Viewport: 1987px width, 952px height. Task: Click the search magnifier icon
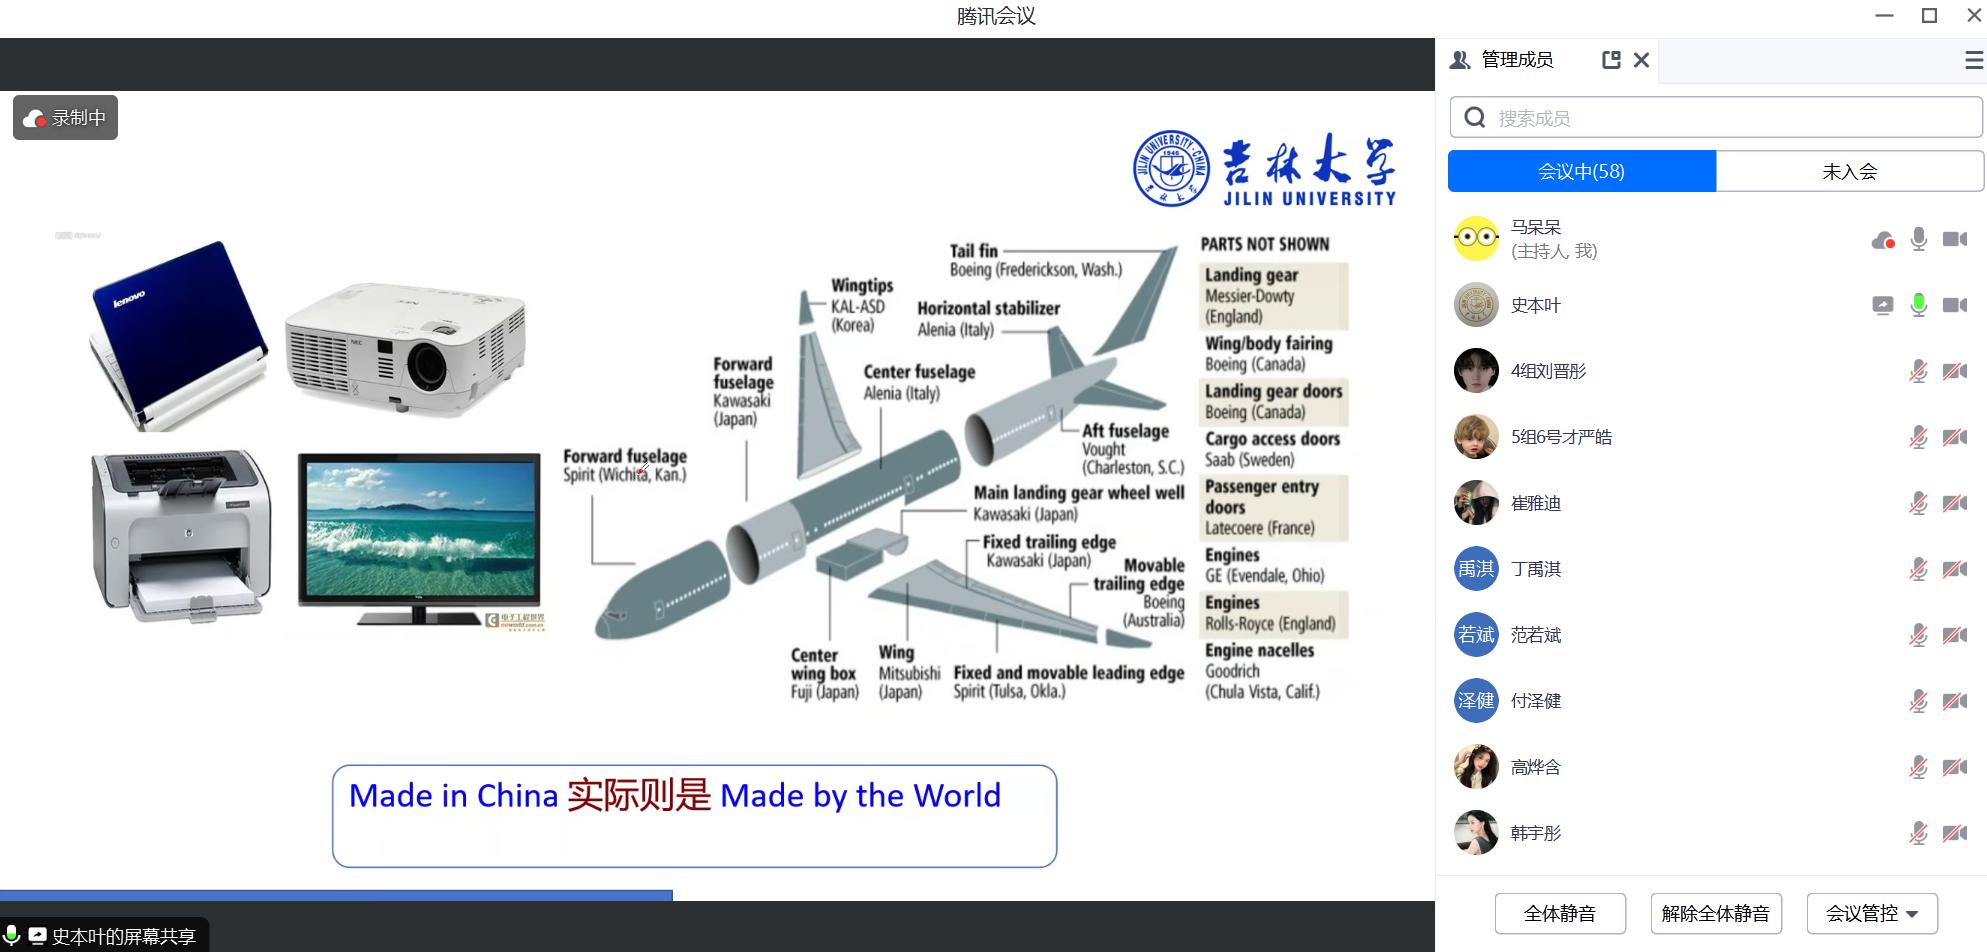point(1475,118)
